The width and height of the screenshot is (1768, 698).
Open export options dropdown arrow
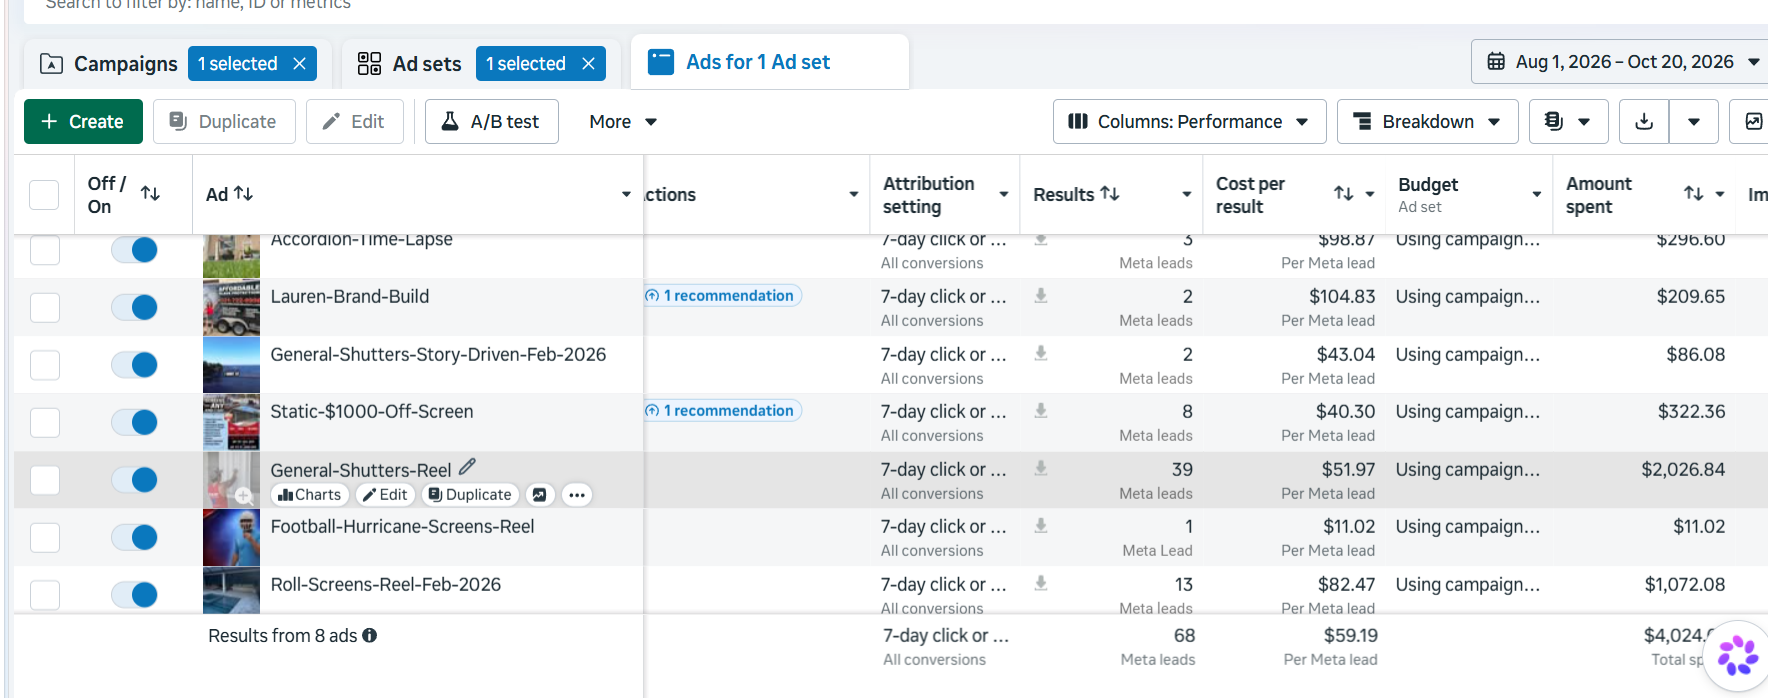click(x=1694, y=121)
